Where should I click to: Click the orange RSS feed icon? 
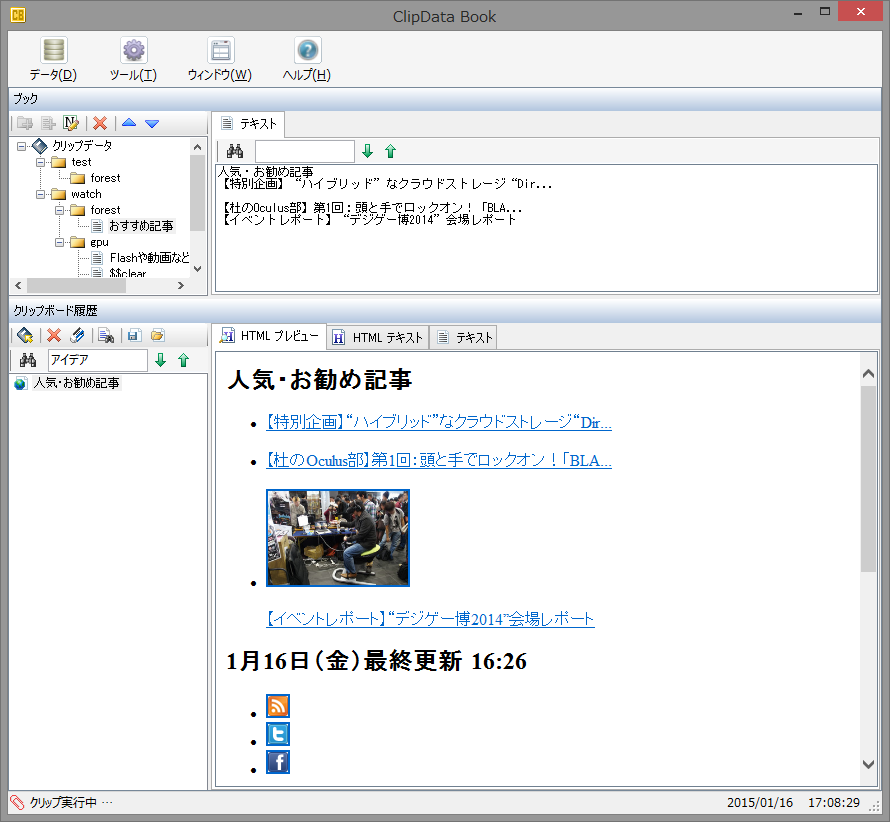point(278,706)
